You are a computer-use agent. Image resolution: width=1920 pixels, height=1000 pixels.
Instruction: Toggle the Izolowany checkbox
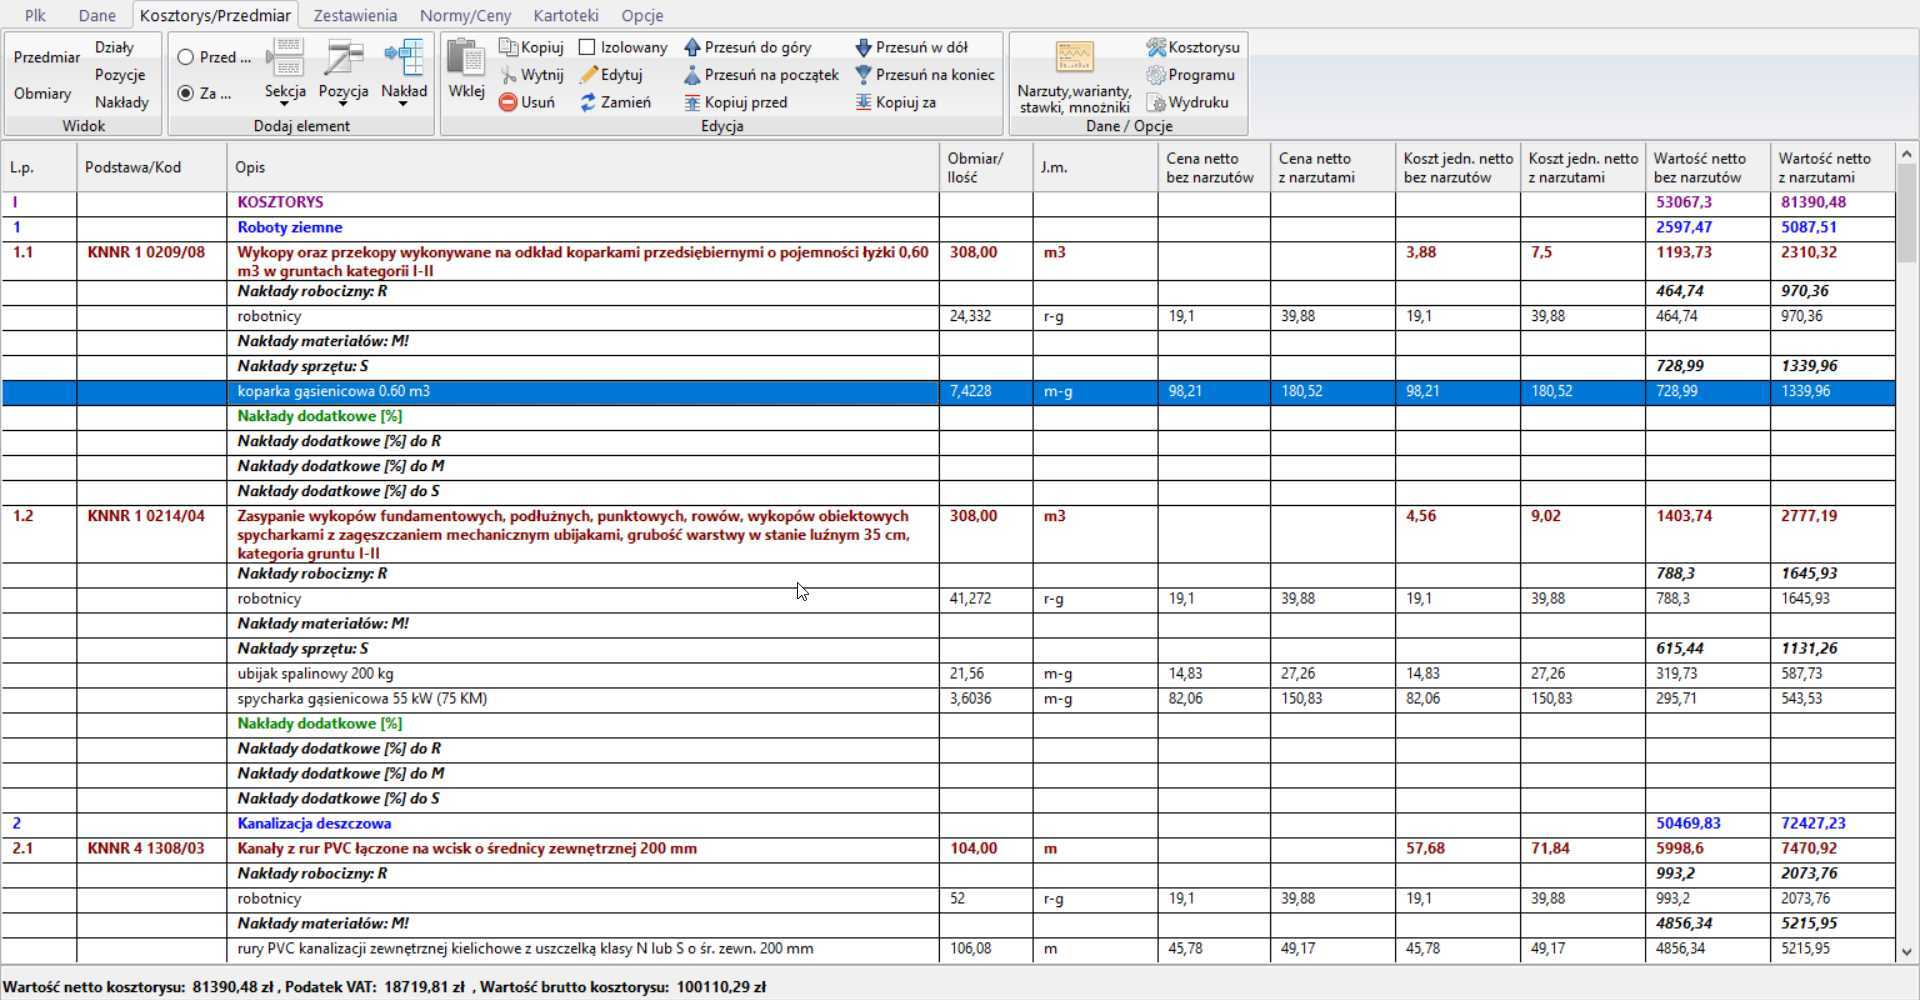(x=588, y=47)
